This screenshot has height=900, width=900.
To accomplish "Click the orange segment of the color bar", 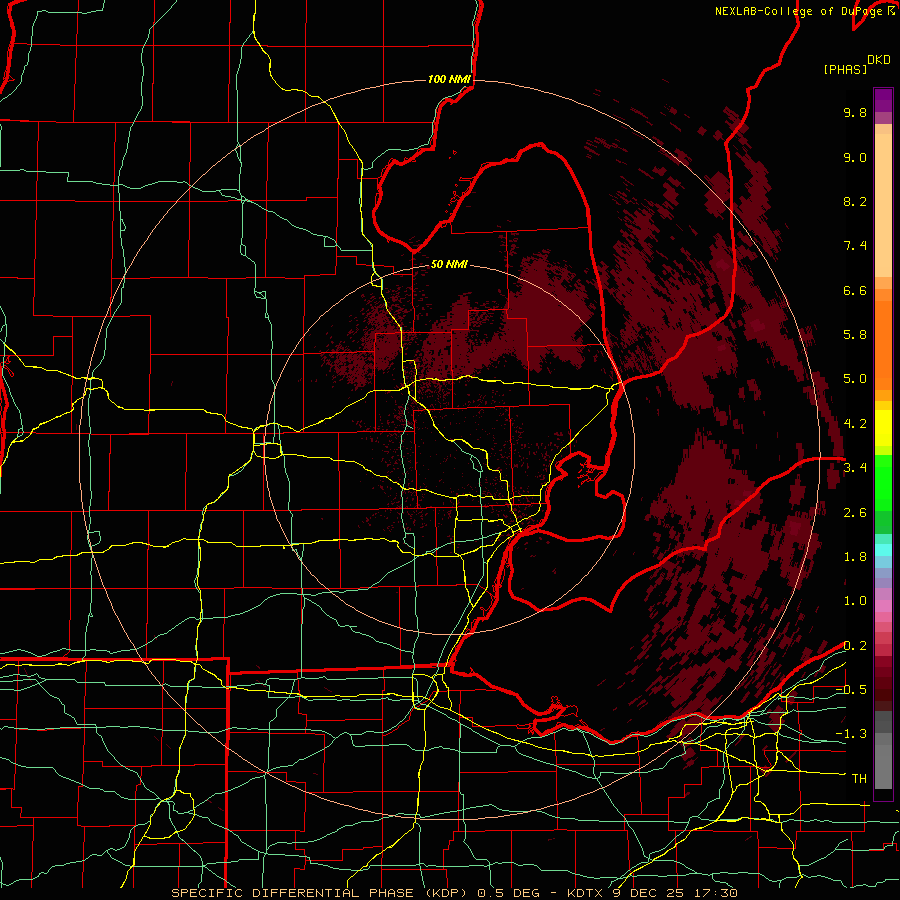I will pyautogui.click(x=883, y=340).
